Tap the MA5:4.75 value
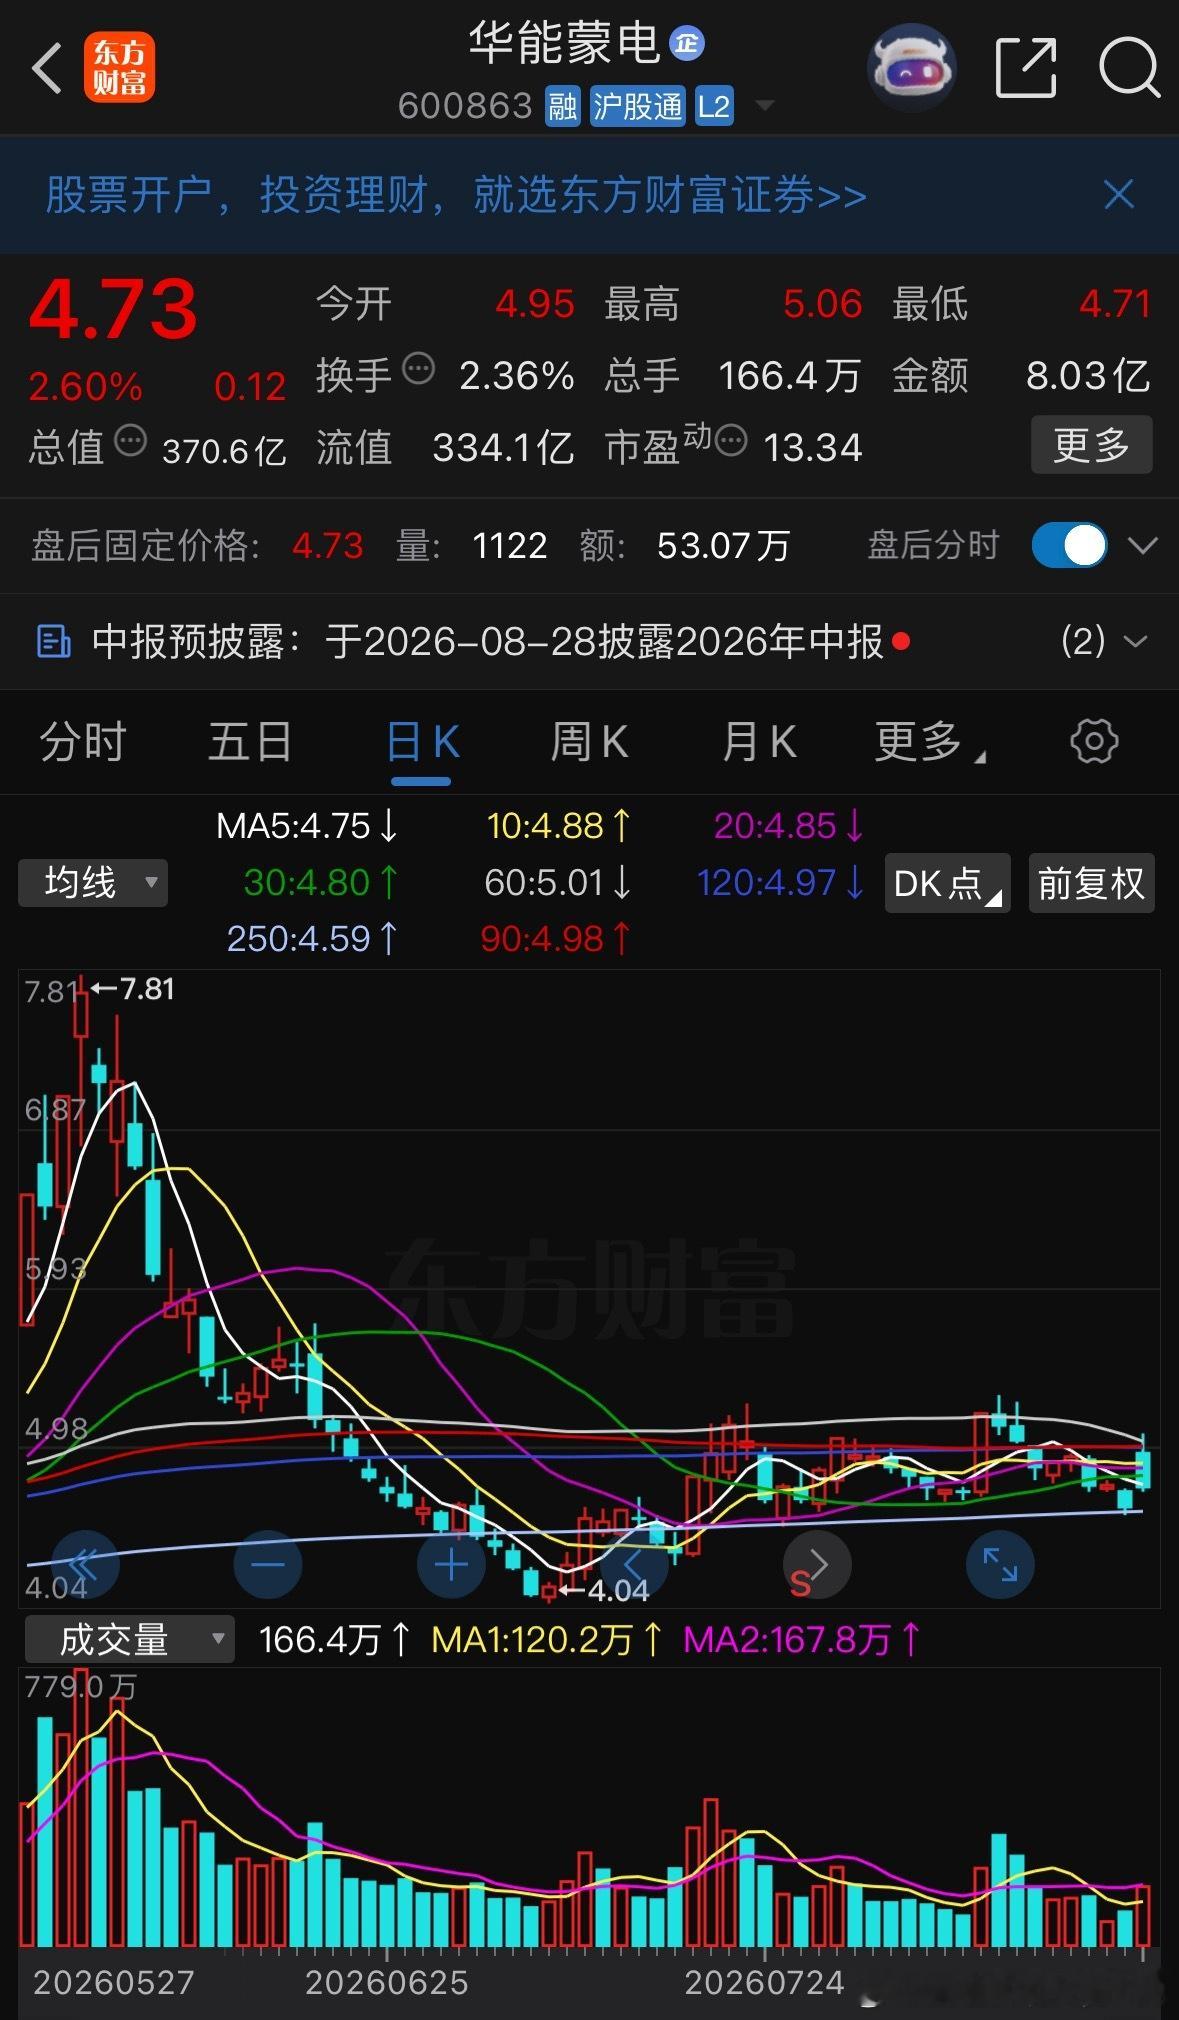This screenshot has width=1179, height=2020. (307, 826)
